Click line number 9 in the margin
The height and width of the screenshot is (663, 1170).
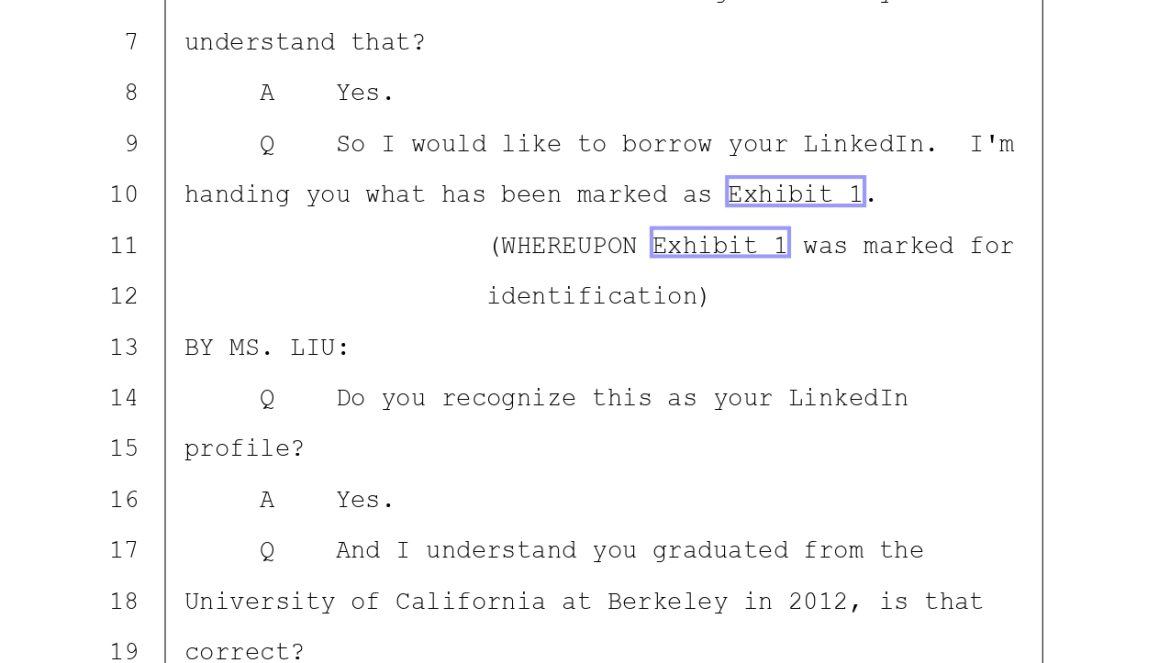pyautogui.click(x=131, y=143)
